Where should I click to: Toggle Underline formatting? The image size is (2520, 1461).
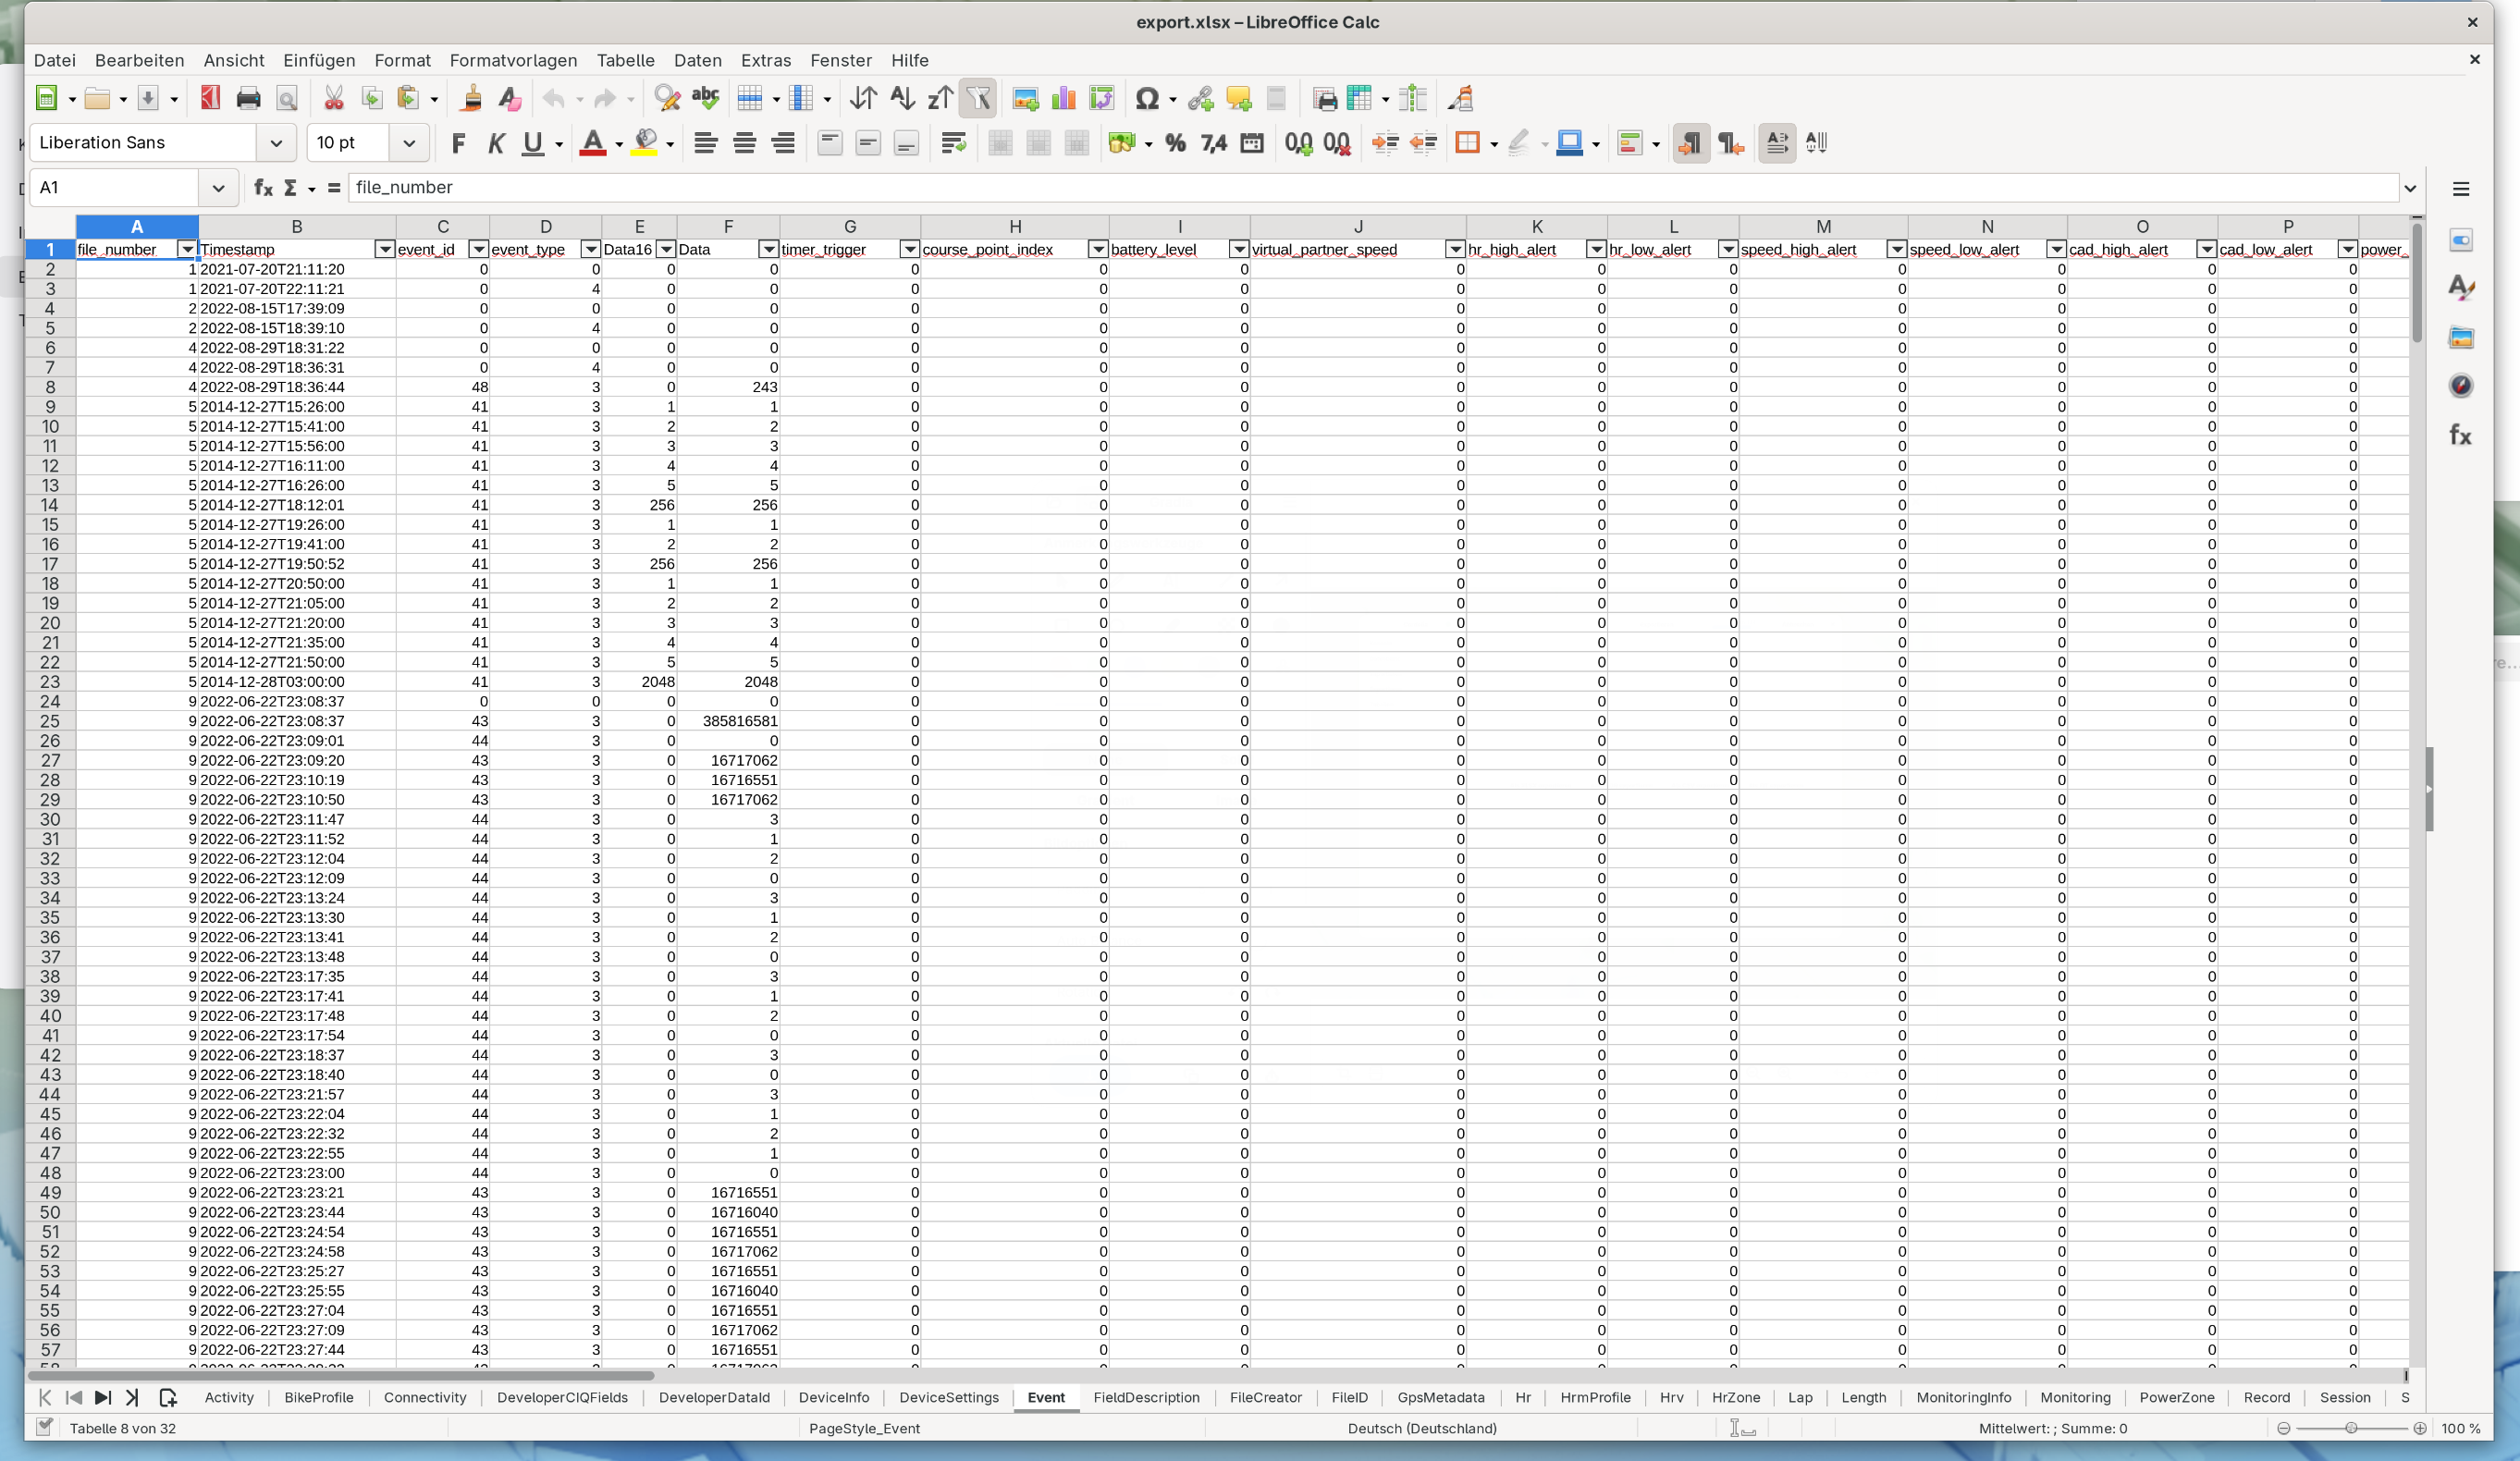pyautogui.click(x=533, y=143)
